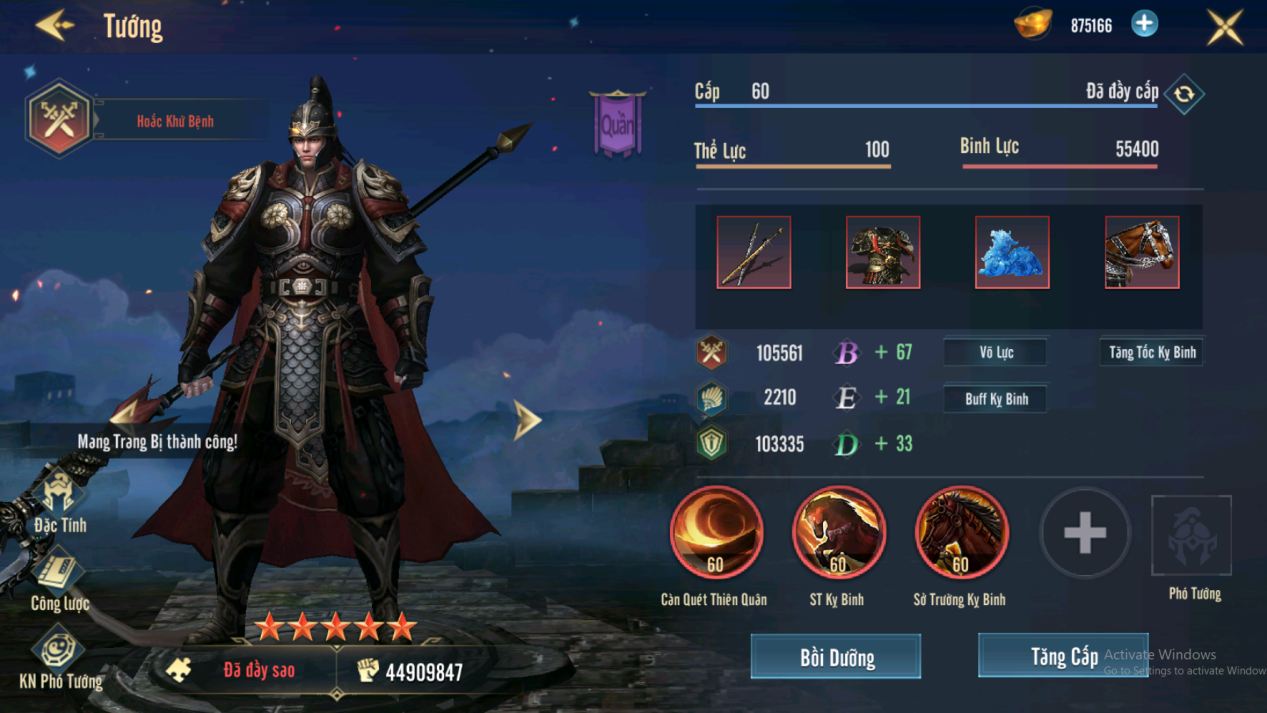The width and height of the screenshot is (1267, 713).
Task: Show next general with right arrow
Action: [x=527, y=420]
